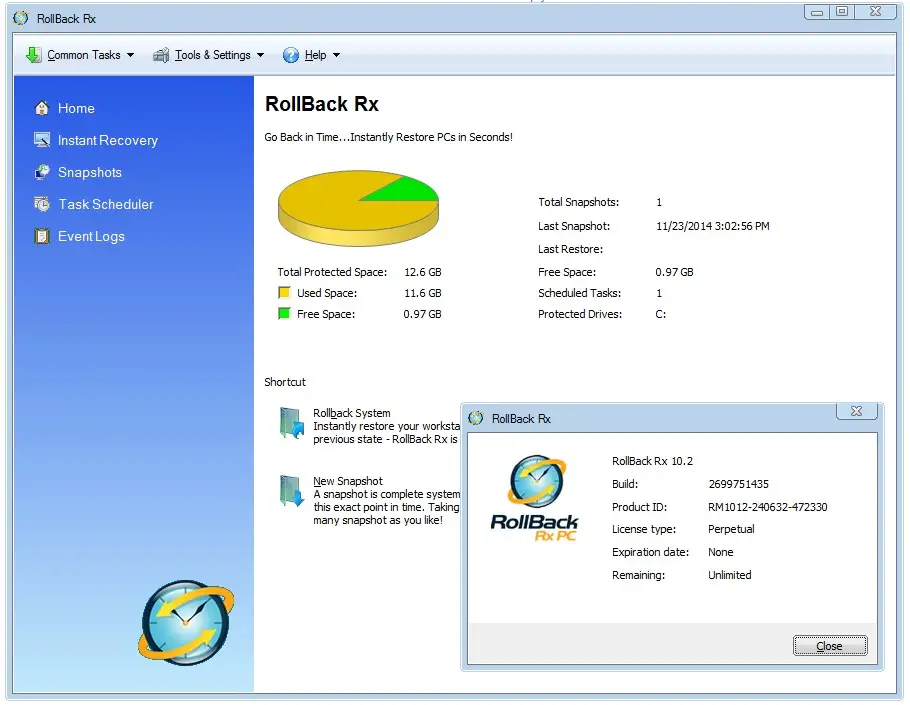The image size is (910, 705).
Task: Click the Tools & Settings toolbox icon
Action: click(x=161, y=55)
